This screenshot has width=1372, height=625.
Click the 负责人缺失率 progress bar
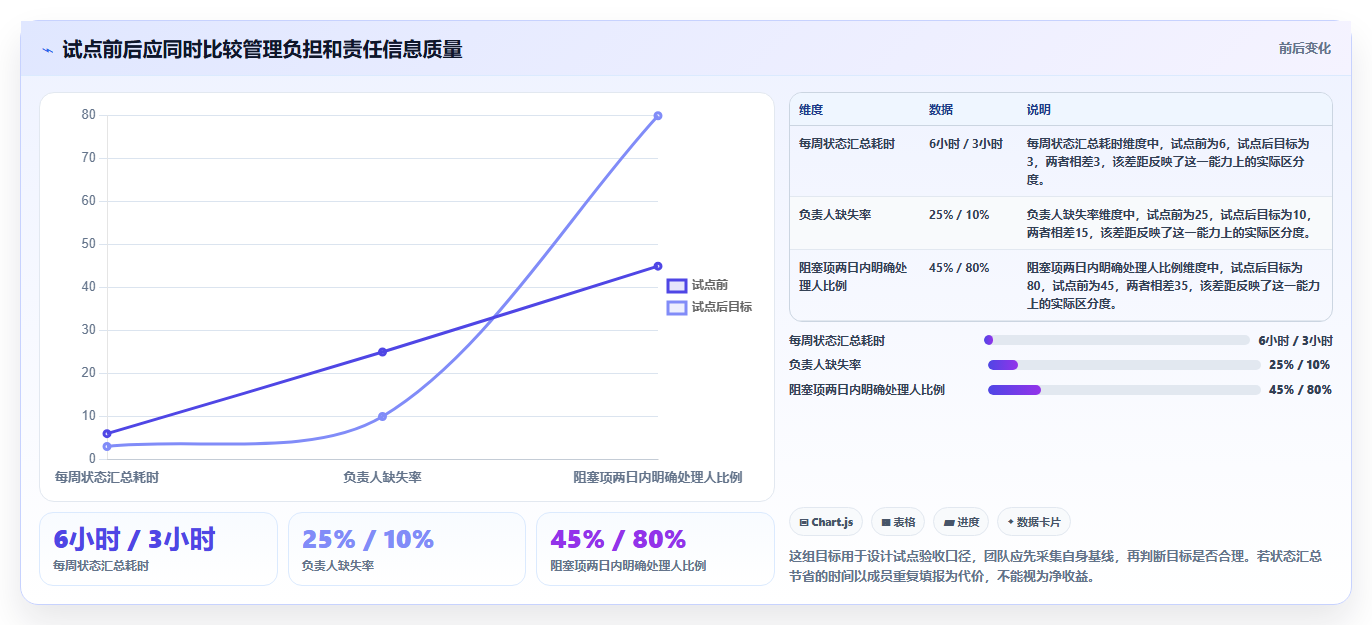[x=1124, y=365]
